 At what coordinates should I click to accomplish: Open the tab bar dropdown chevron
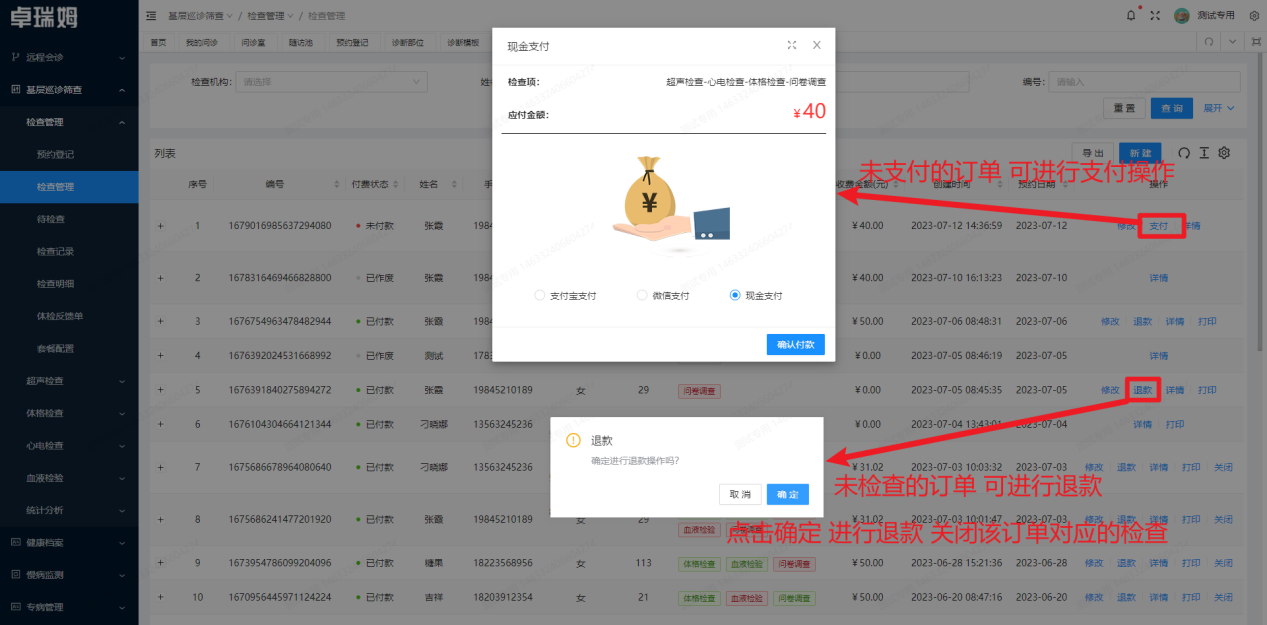(x=1232, y=42)
